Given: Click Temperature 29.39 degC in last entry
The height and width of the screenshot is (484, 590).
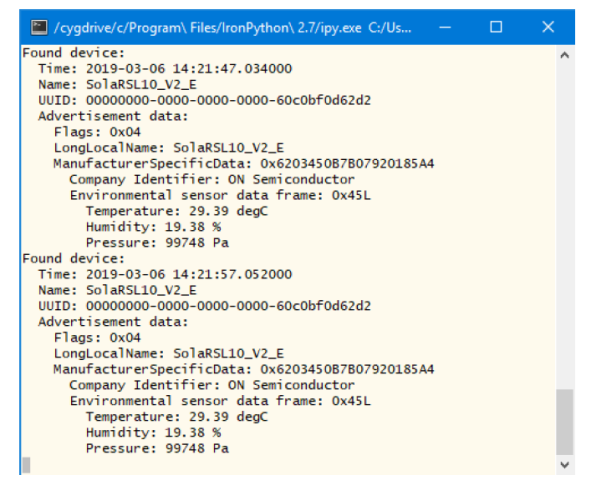Looking at the screenshot, I should click(x=177, y=417).
